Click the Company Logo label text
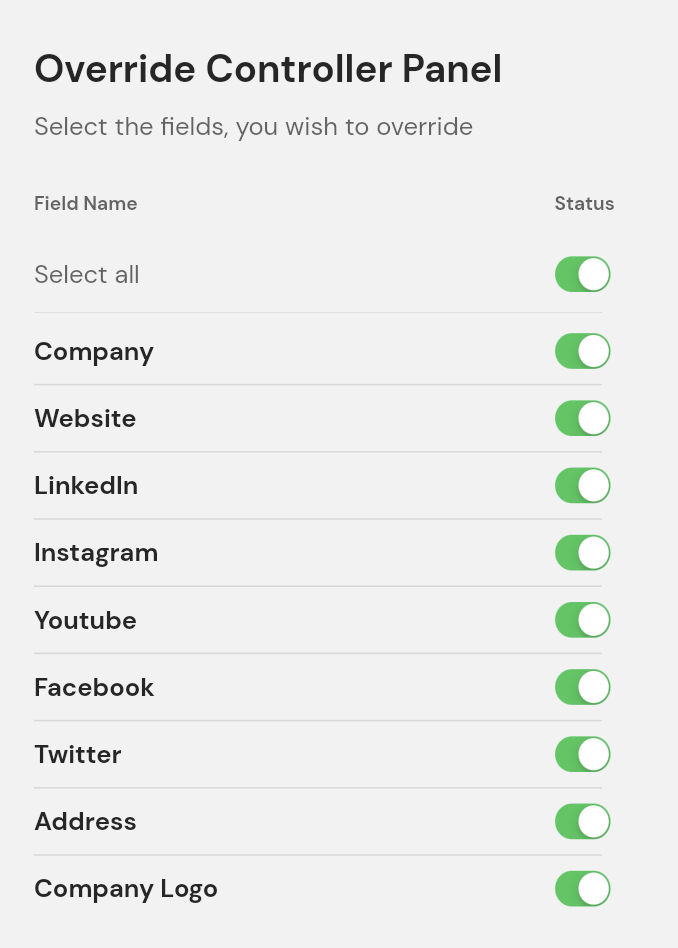This screenshot has height=948, width=678. pos(126,889)
